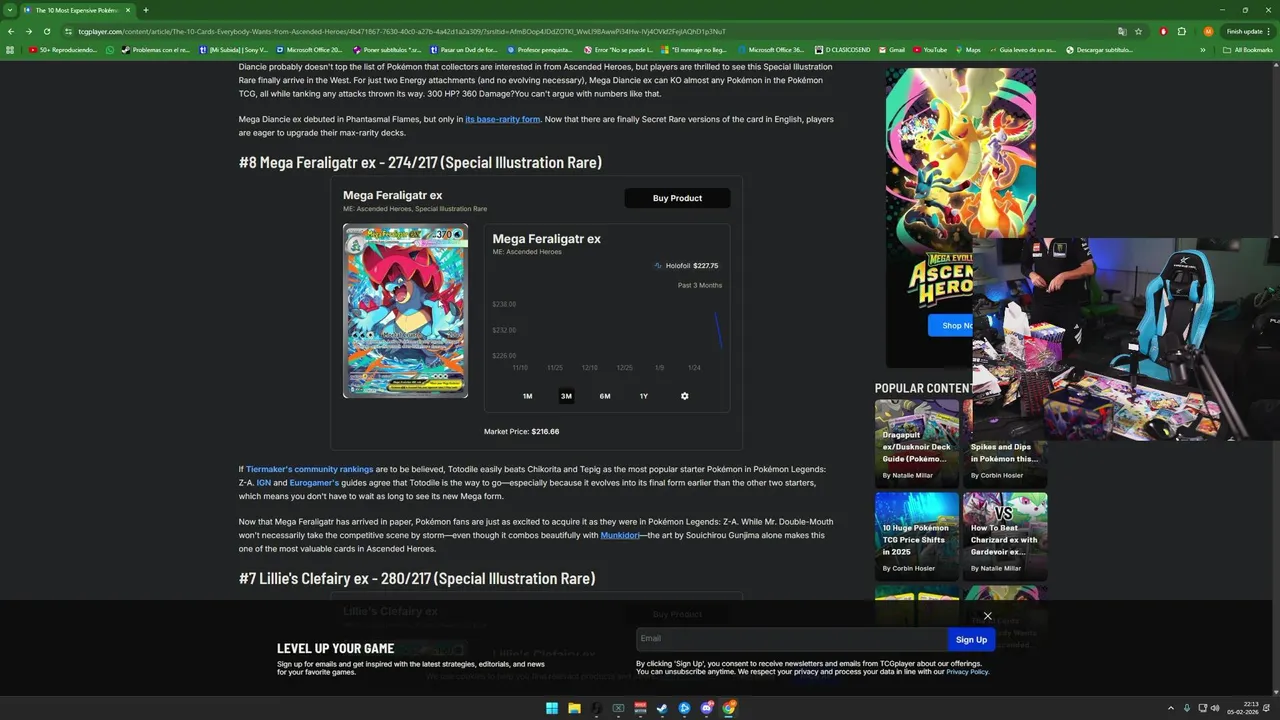This screenshot has height=720, width=1280.
Task: Show hidden system tray icons
Action: tap(1171, 708)
